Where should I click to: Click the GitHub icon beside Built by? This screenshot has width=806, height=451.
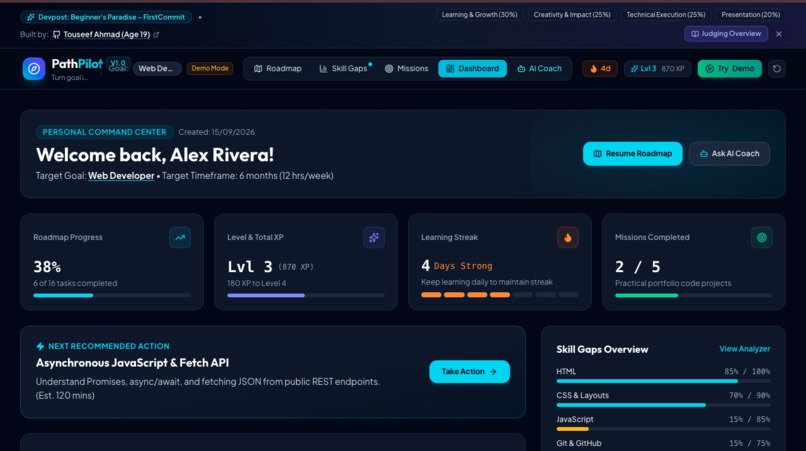coord(57,34)
